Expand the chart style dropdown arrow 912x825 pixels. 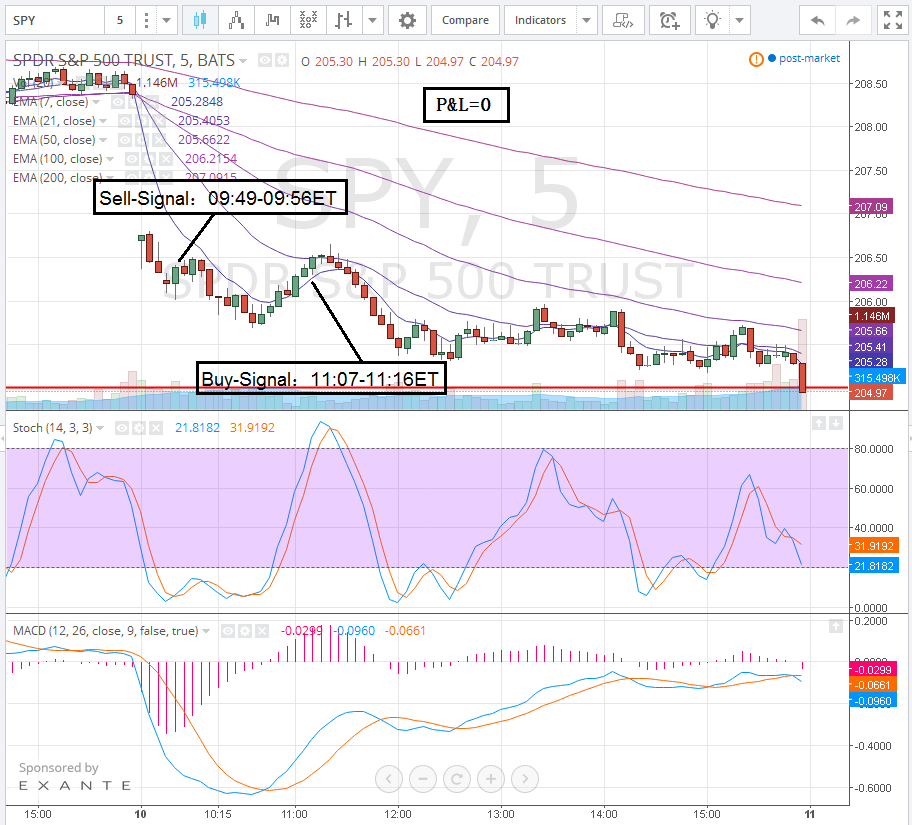click(x=373, y=20)
